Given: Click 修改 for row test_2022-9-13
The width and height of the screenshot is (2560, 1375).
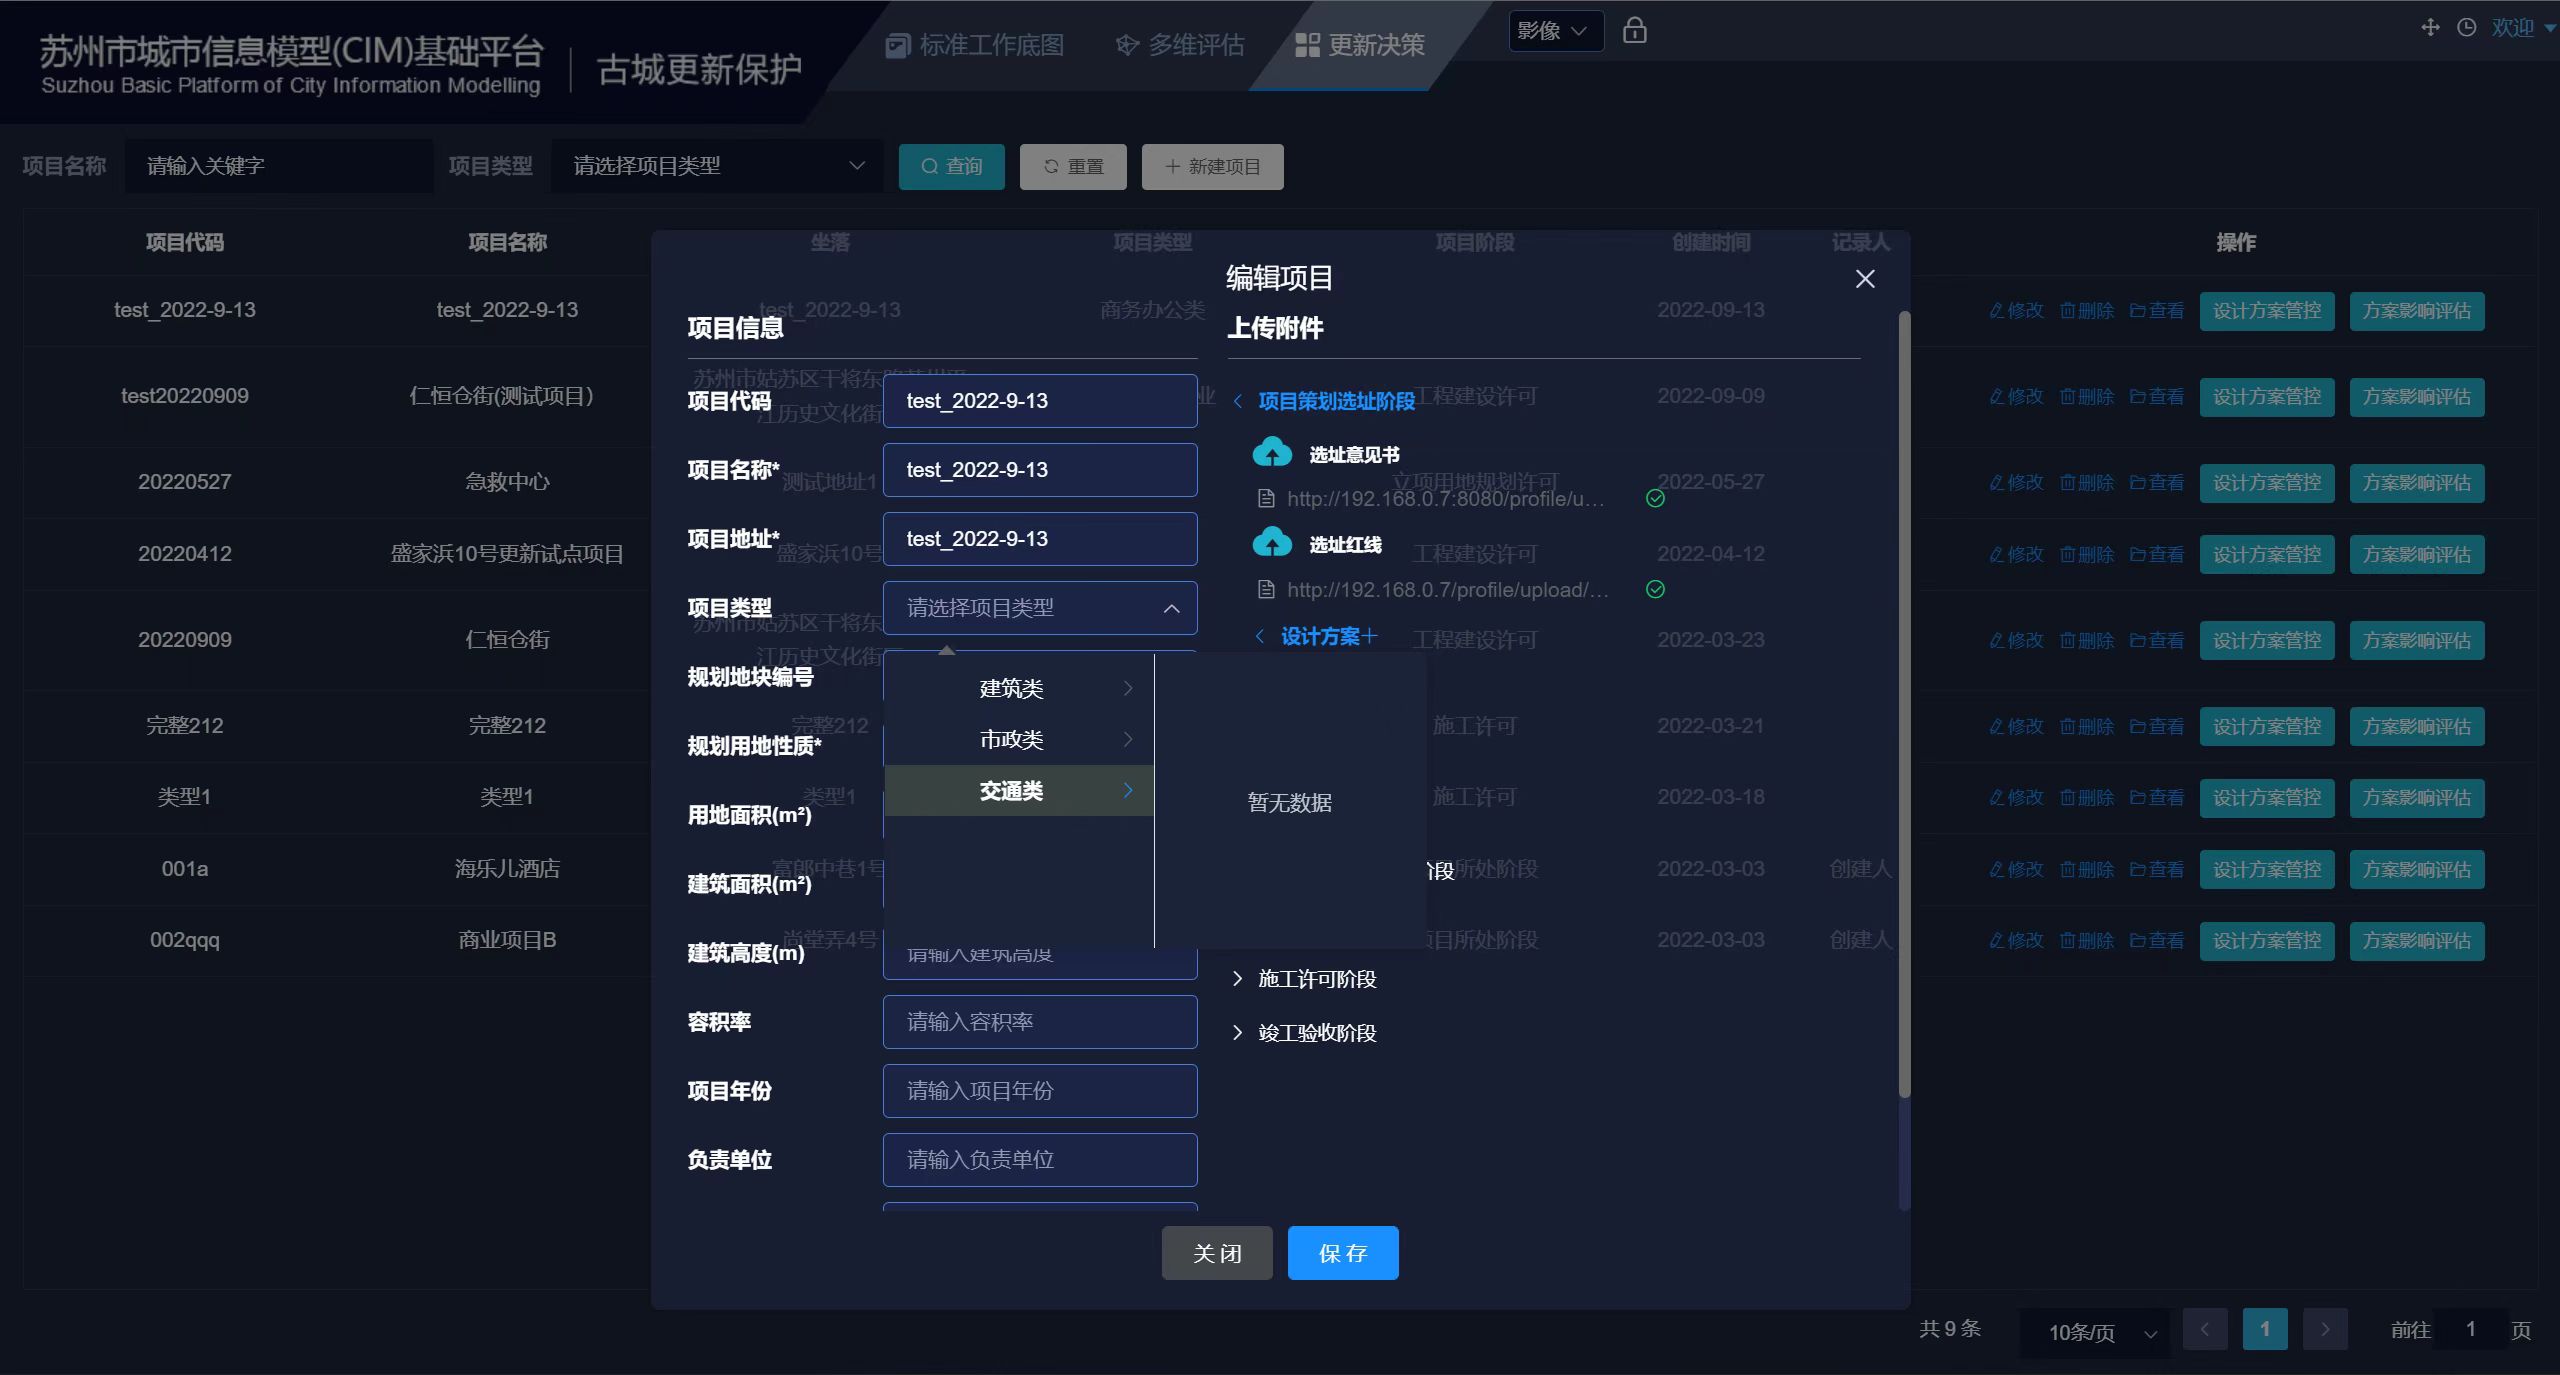Looking at the screenshot, I should 2016,311.
